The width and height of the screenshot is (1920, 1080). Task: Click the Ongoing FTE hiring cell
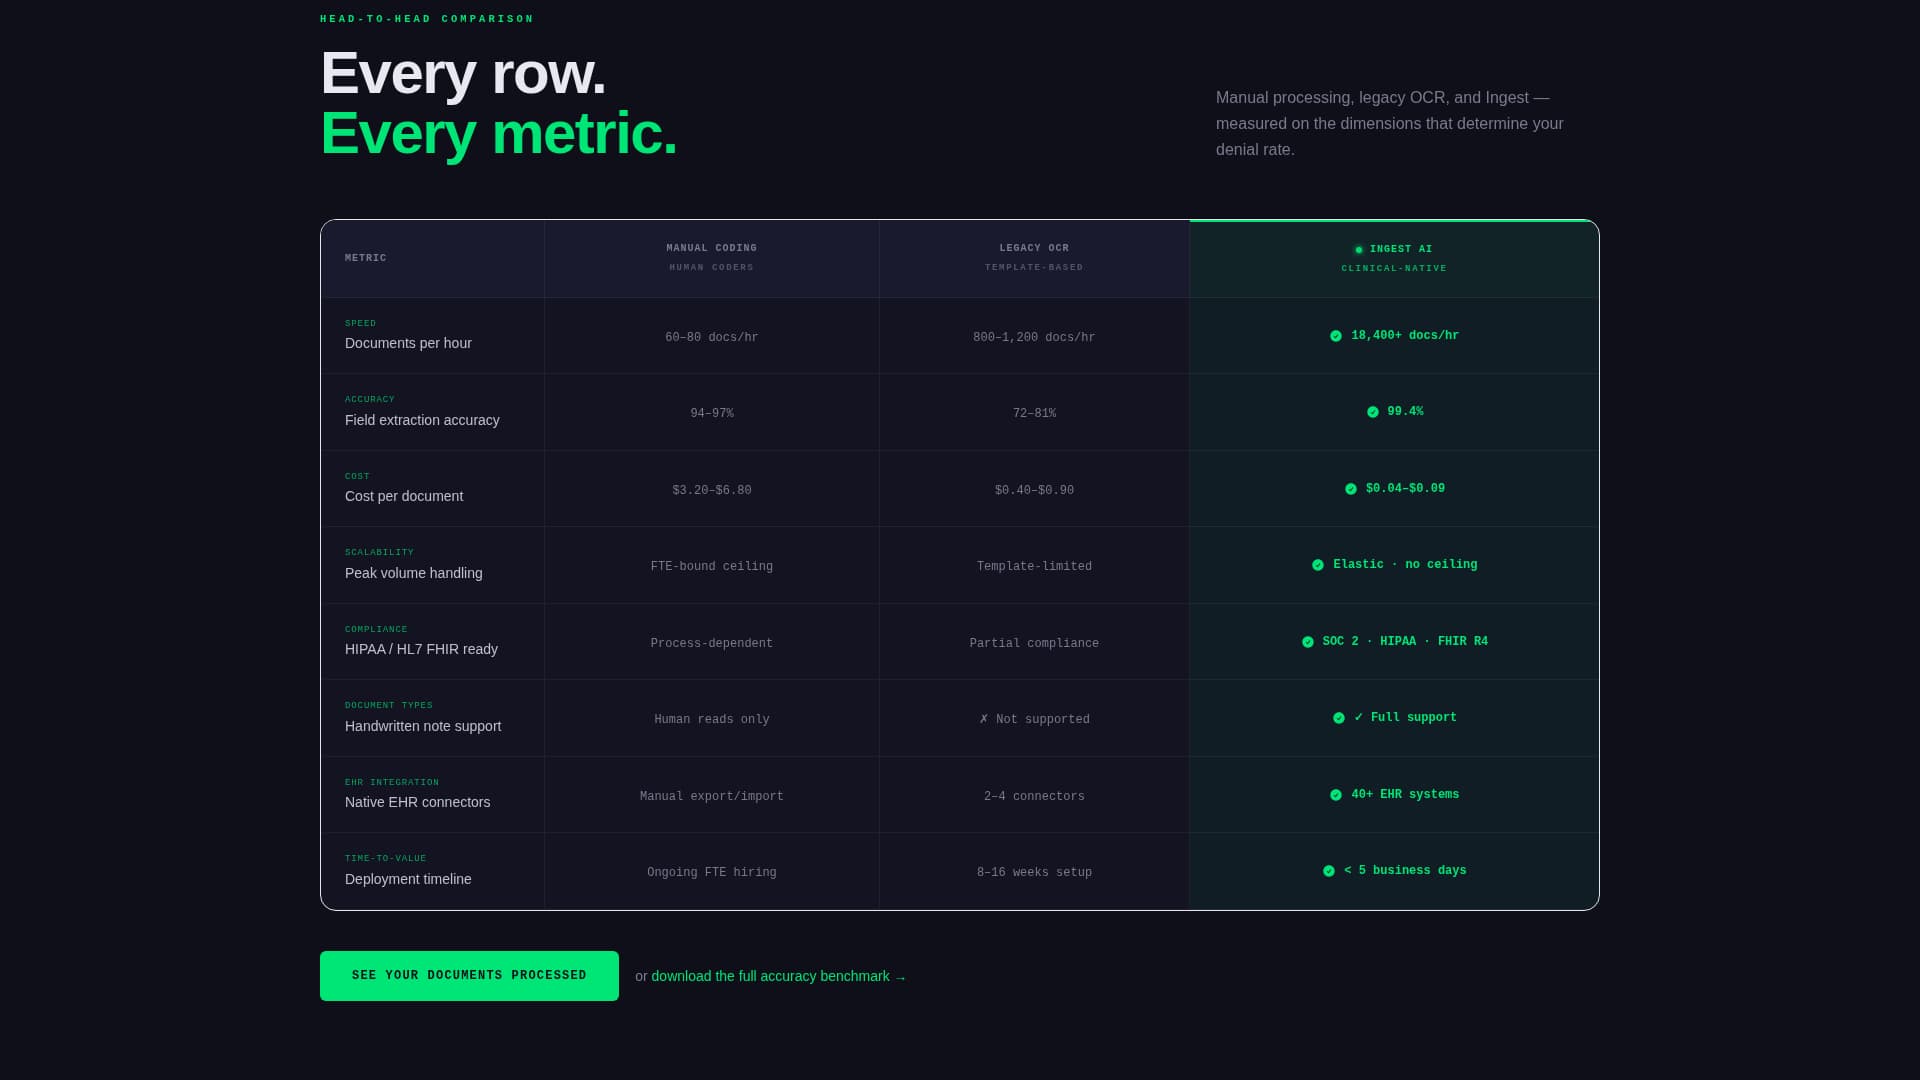(x=712, y=873)
